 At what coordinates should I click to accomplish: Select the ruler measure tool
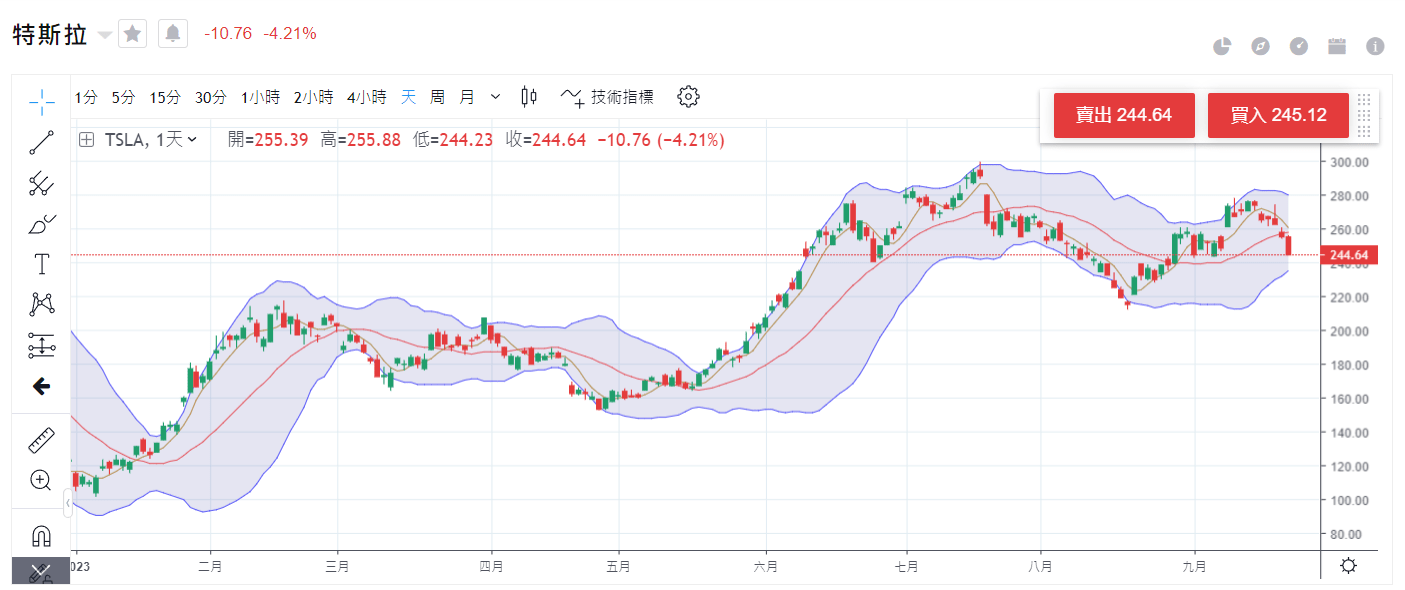pos(42,439)
